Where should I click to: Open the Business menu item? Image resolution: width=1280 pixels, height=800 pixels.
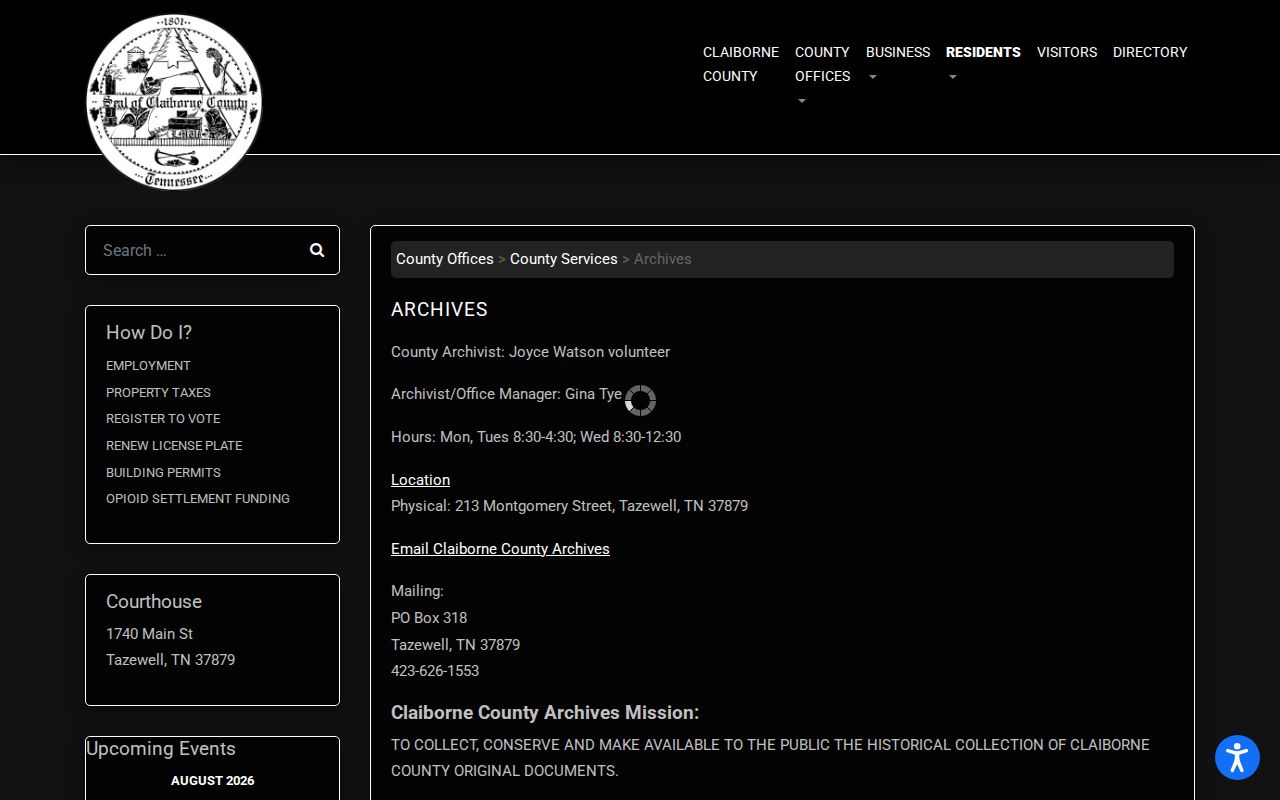click(x=898, y=52)
